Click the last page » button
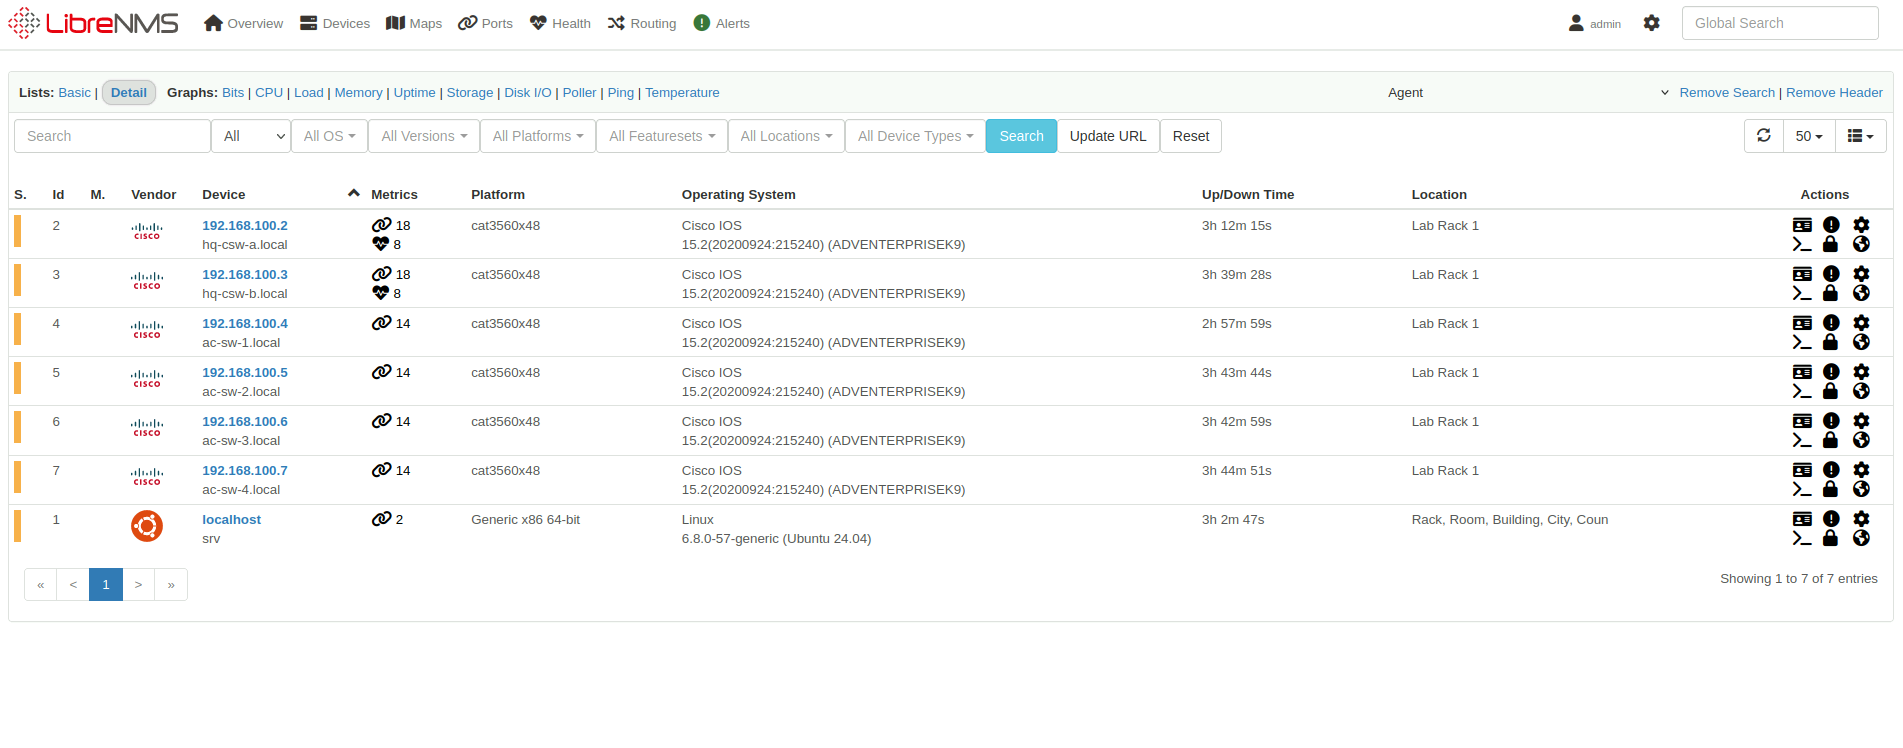1903x748 pixels. point(171,584)
